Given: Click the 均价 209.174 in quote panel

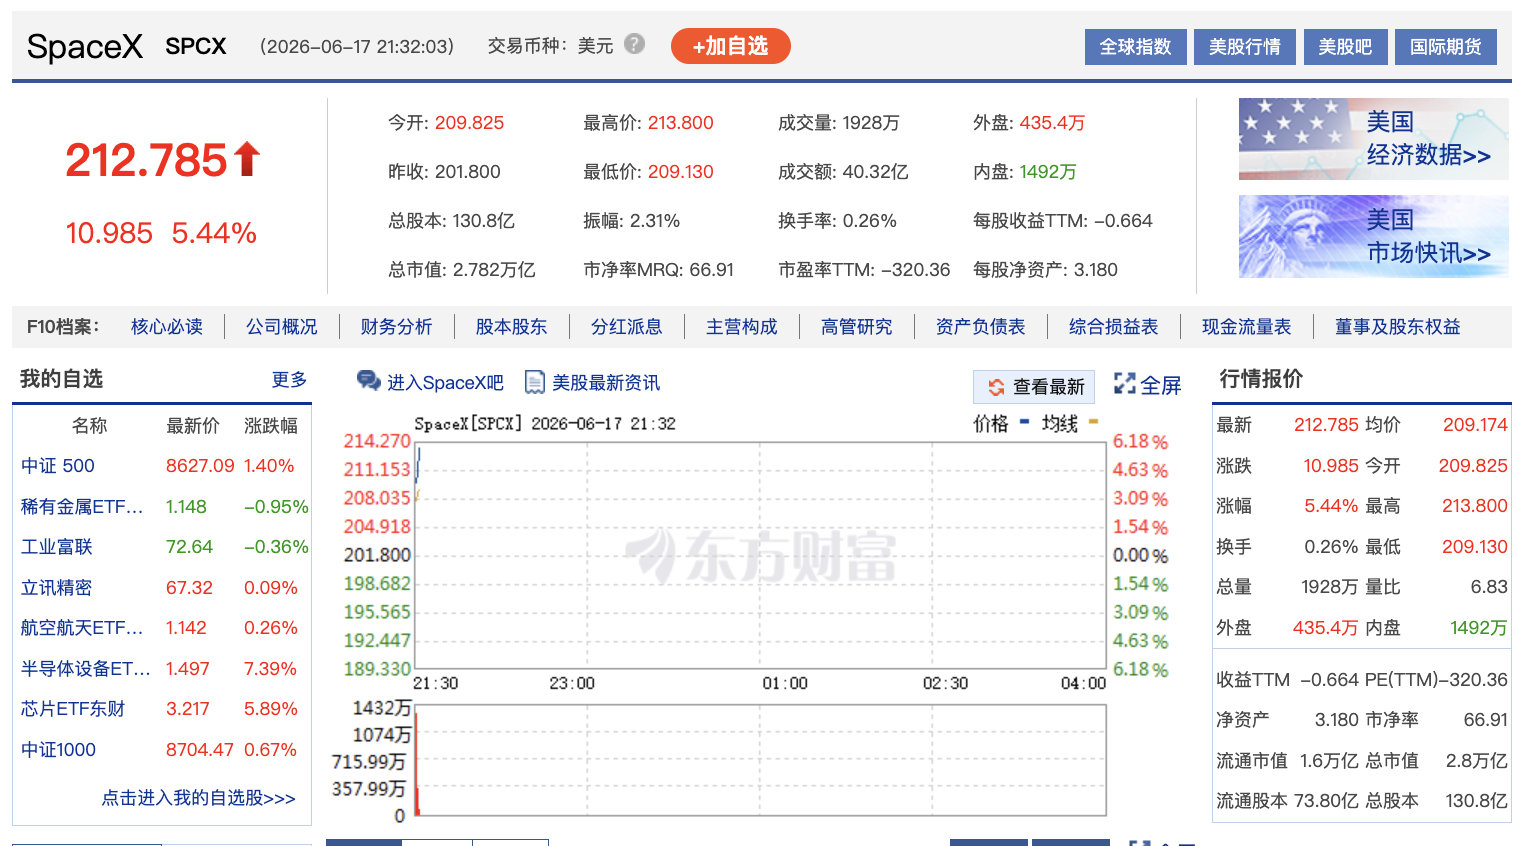Looking at the screenshot, I should coord(1475,425).
